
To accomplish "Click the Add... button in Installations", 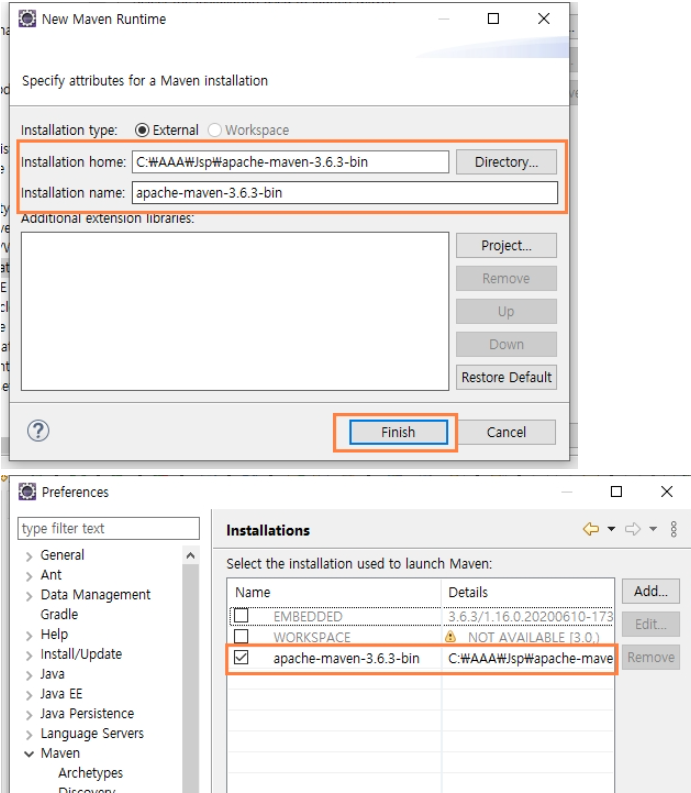I will pos(651,591).
